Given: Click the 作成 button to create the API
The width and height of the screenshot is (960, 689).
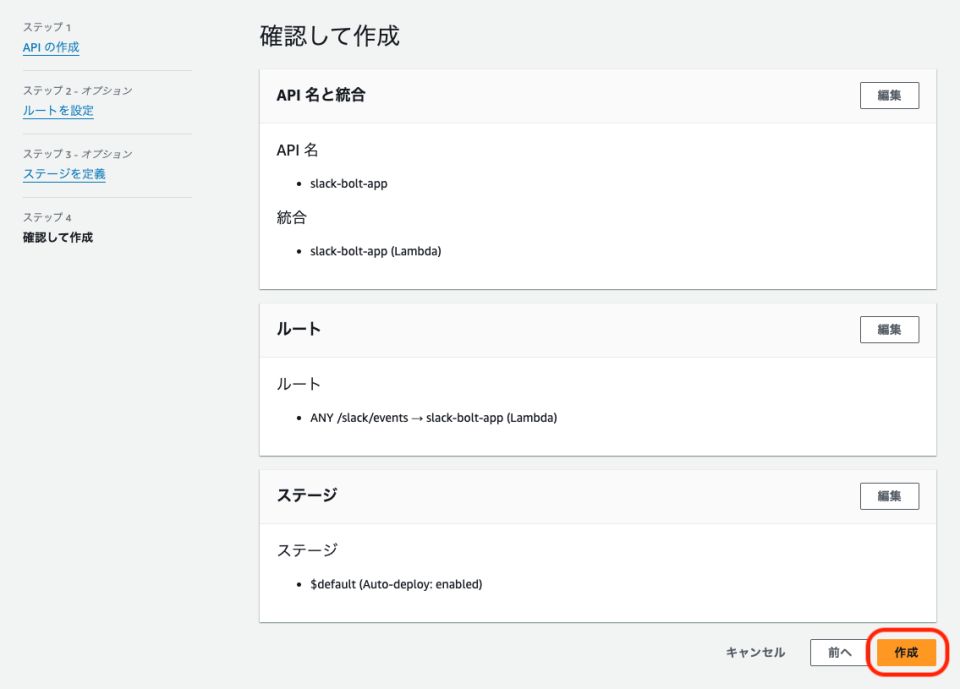Looking at the screenshot, I should (x=906, y=652).
